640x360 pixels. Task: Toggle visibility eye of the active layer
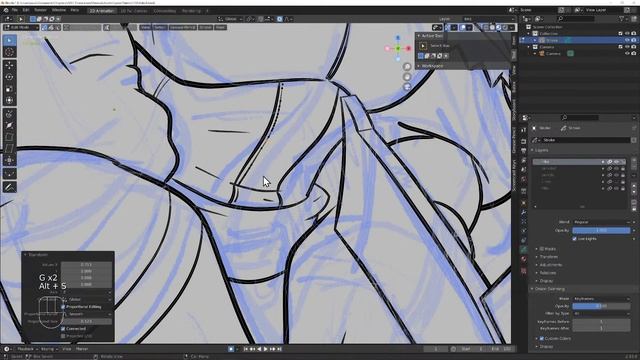click(616, 162)
